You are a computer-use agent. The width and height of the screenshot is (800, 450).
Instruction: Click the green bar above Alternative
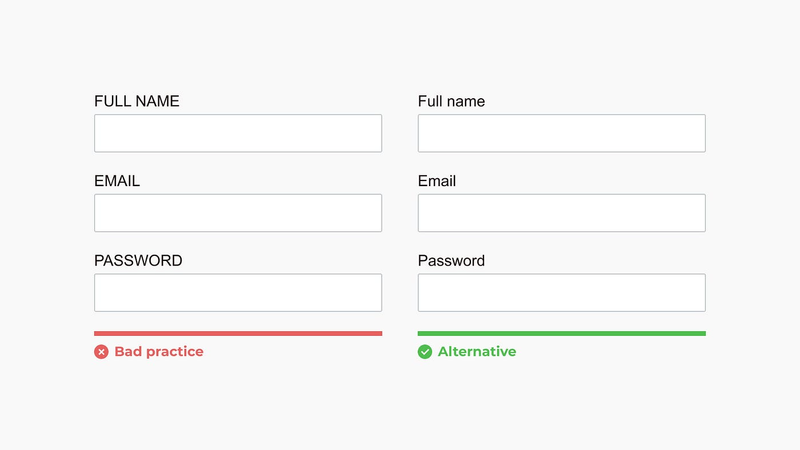[562, 334]
